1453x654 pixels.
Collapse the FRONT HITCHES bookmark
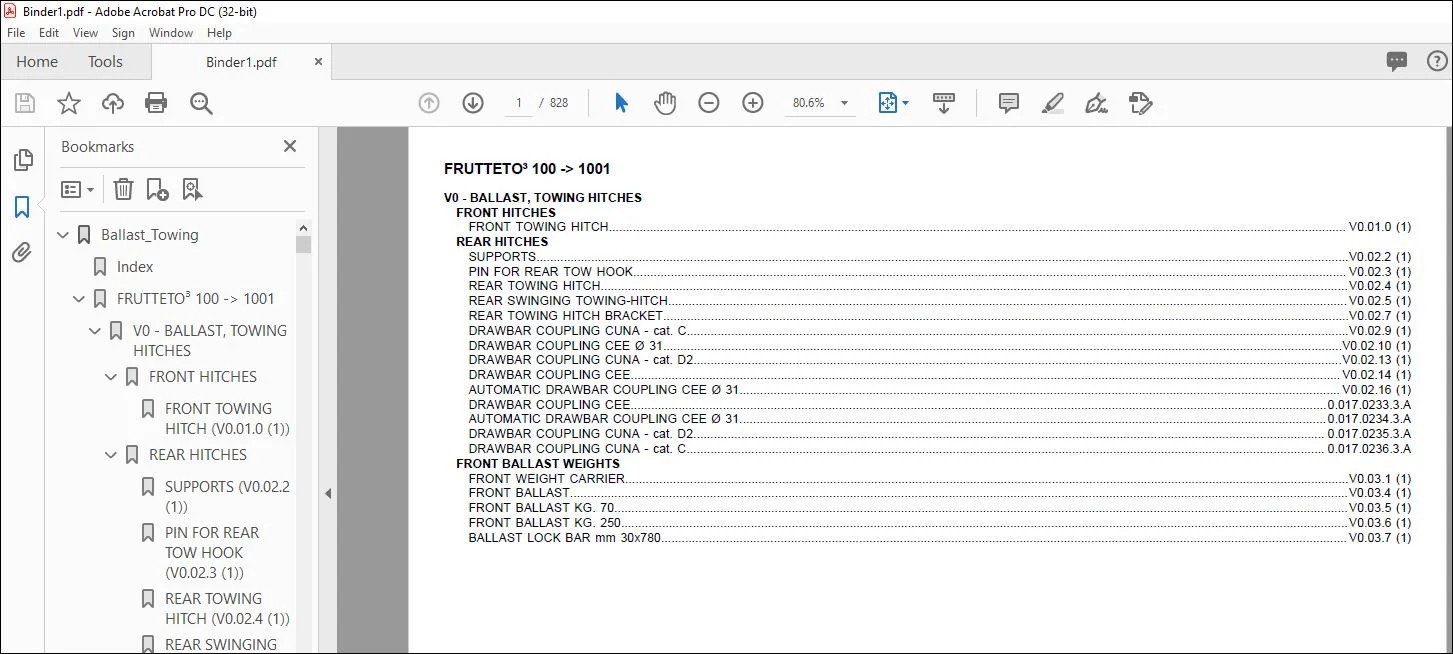tap(112, 377)
